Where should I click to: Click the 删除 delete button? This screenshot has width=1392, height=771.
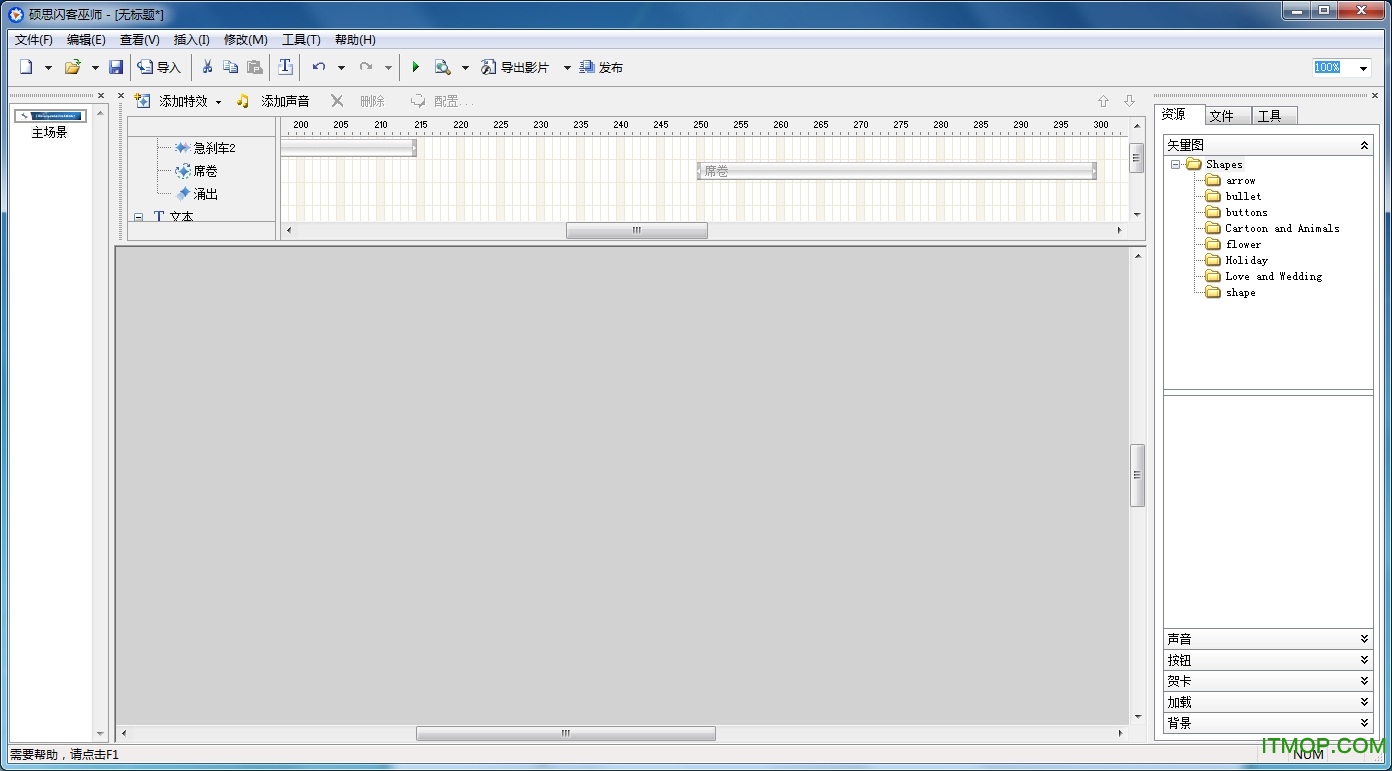358,101
